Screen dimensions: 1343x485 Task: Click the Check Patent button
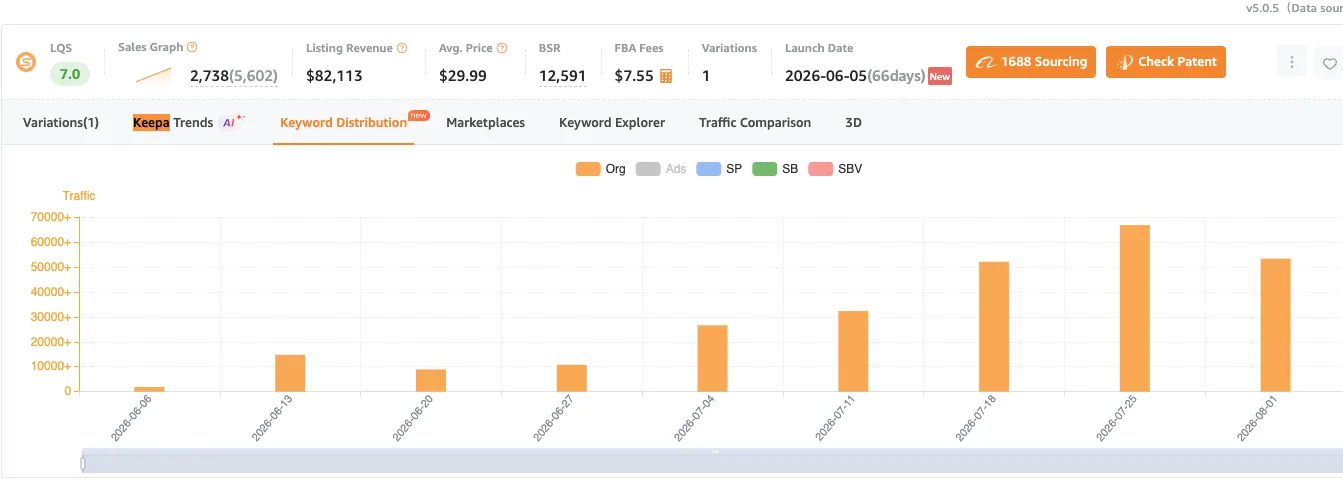click(1166, 62)
